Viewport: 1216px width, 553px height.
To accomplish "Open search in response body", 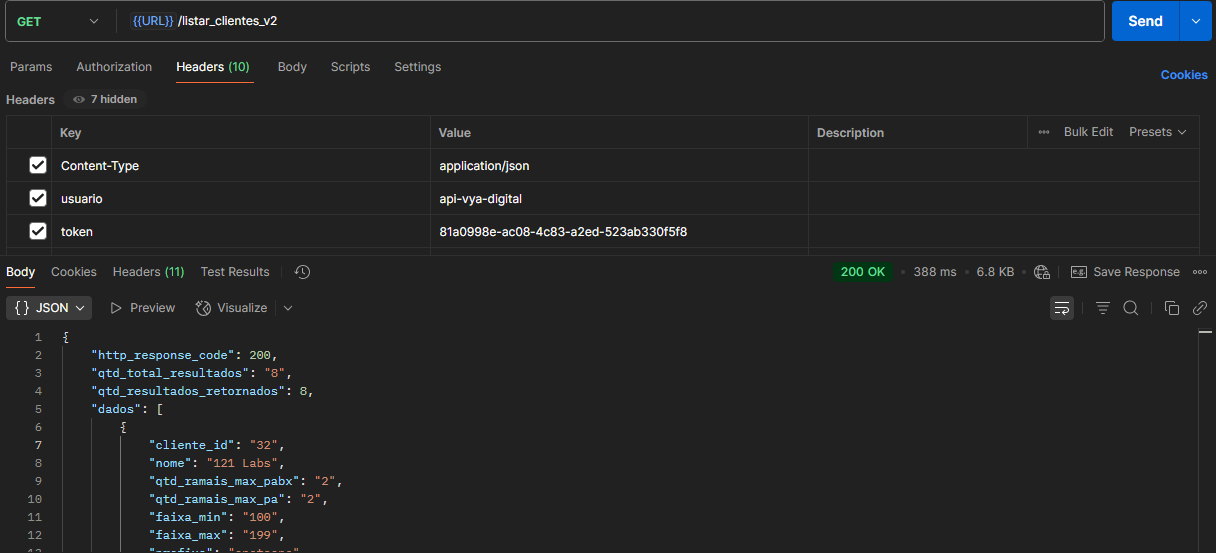I will tap(1131, 308).
